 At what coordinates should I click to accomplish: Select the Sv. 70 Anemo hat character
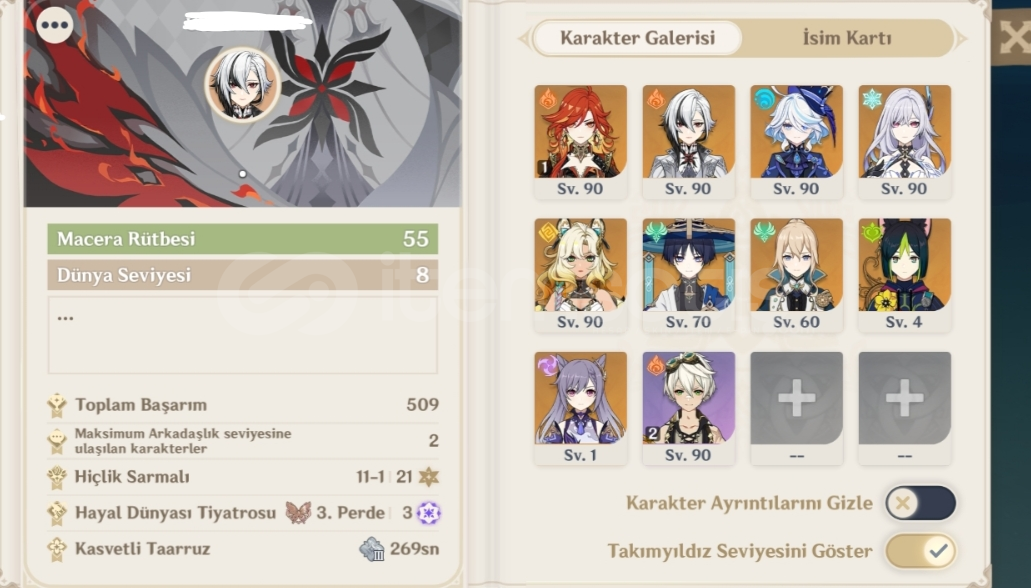tap(688, 275)
